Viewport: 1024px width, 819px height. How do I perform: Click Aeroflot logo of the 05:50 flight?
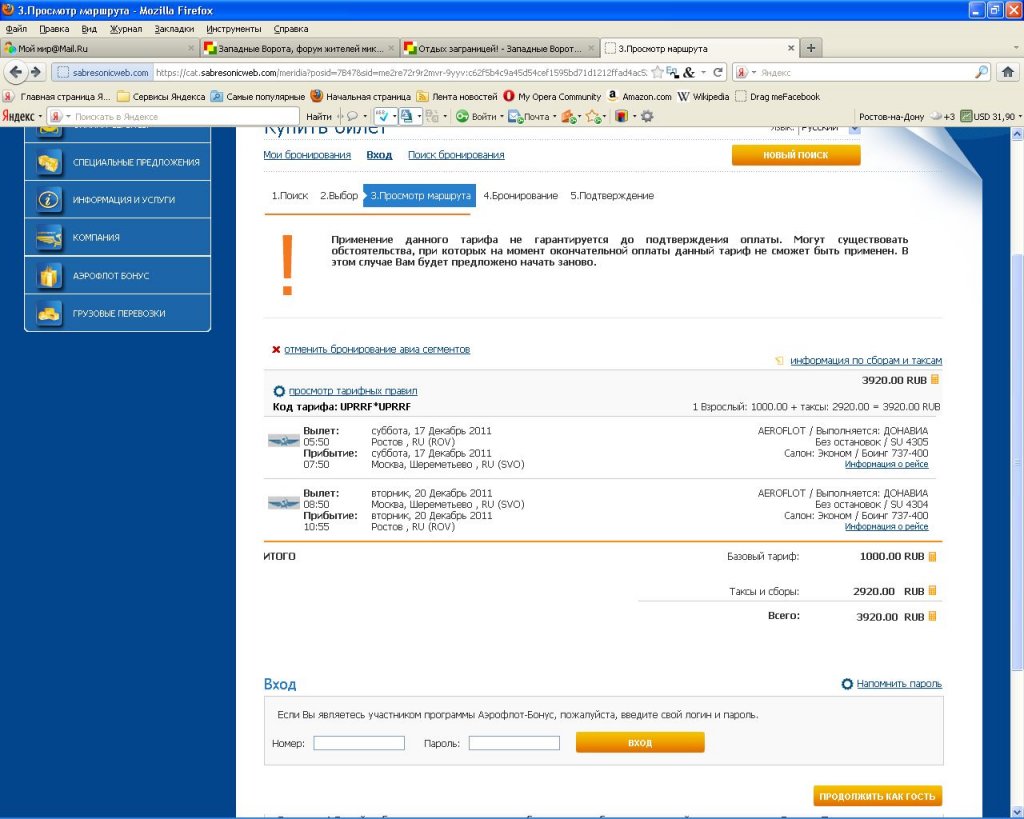pos(284,441)
